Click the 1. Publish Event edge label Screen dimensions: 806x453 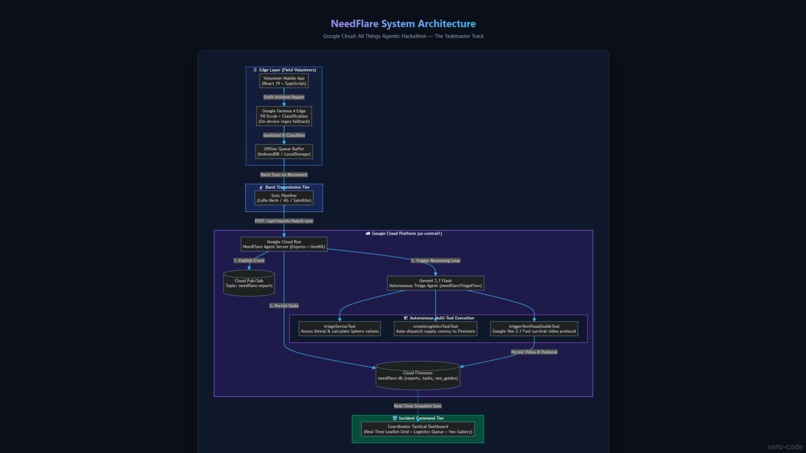point(249,260)
